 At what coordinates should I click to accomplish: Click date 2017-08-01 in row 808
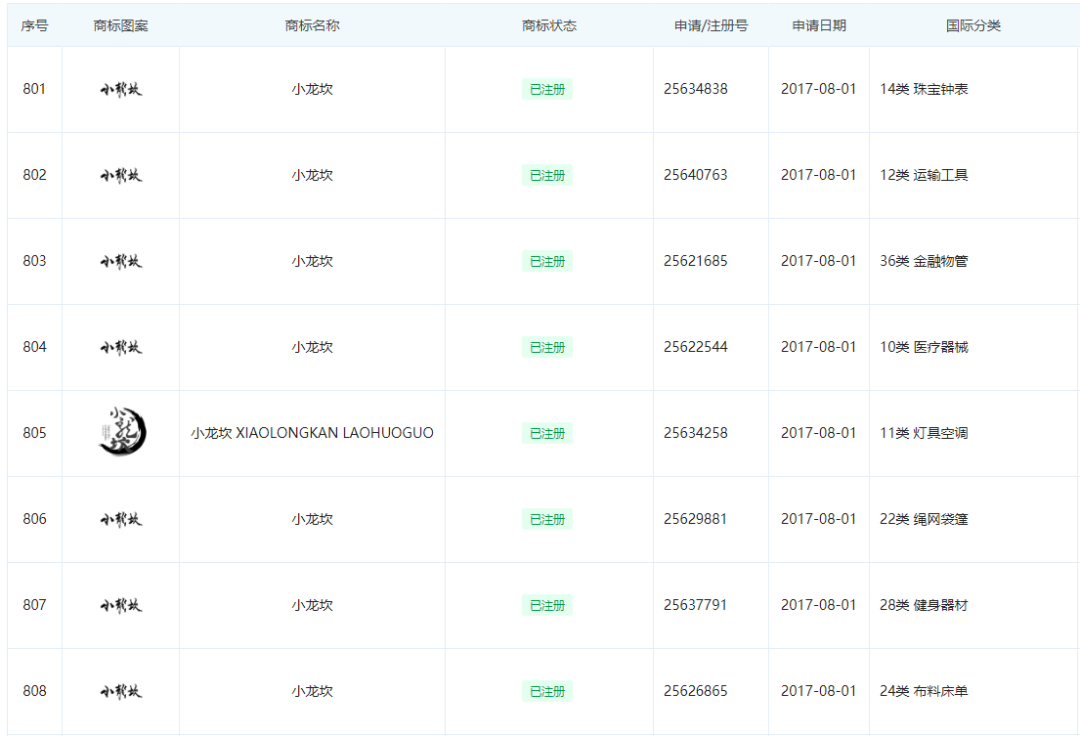point(818,691)
